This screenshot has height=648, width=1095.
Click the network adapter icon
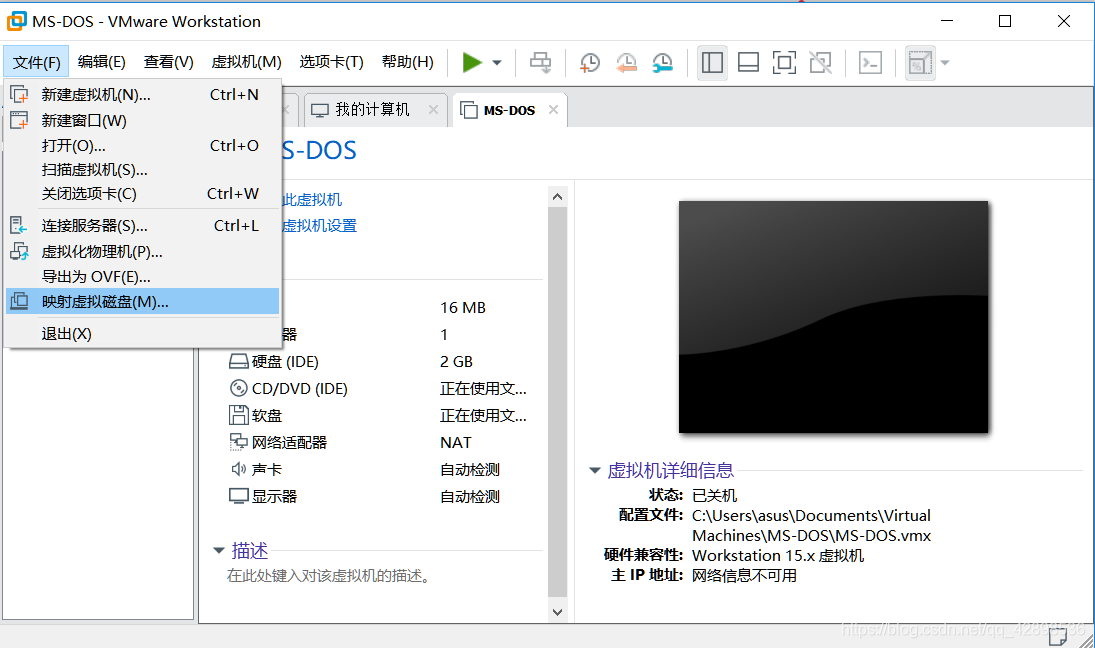[x=239, y=442]
